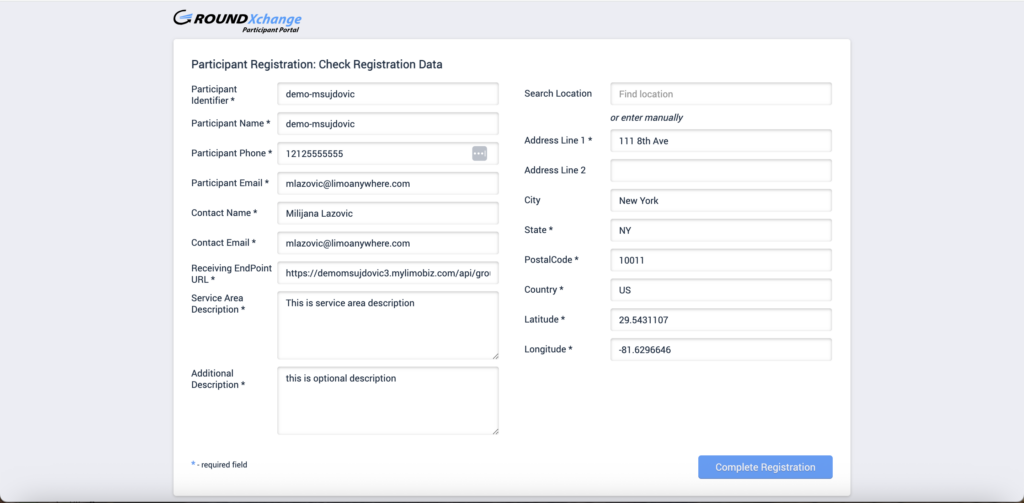Click into the Participant Email field
1024x503 pixels.
tap(387, 184)
